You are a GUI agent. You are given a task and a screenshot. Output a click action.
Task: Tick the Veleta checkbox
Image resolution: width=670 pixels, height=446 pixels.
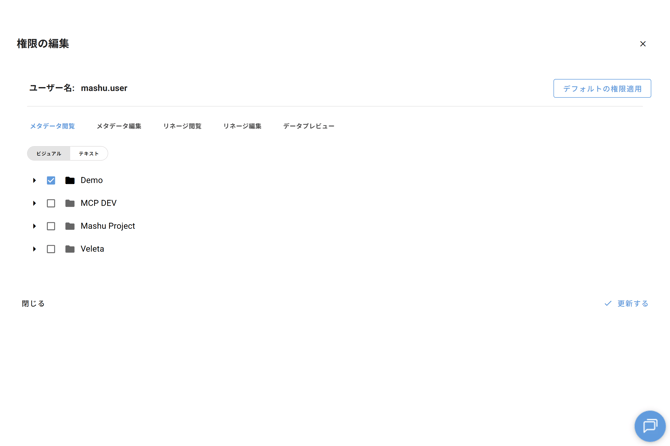pos(51,250)
